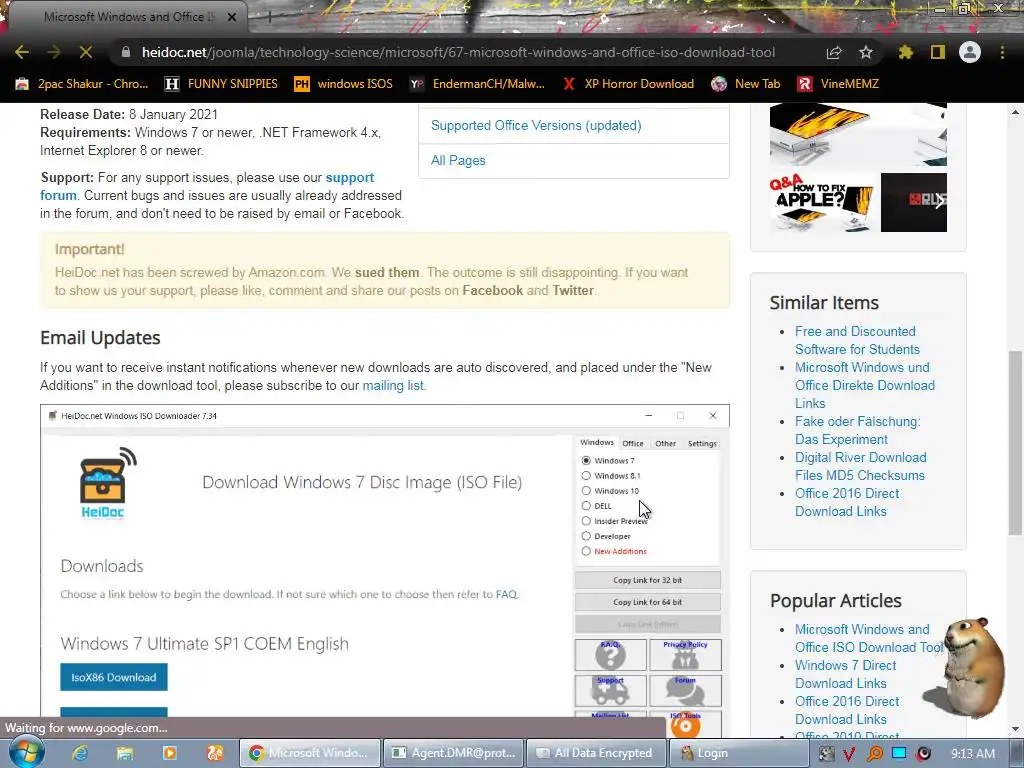The height and width of the screenshot is (768, 1024).
Task: Open the Privacy Policy icon
Action: [x=685, y=655]
